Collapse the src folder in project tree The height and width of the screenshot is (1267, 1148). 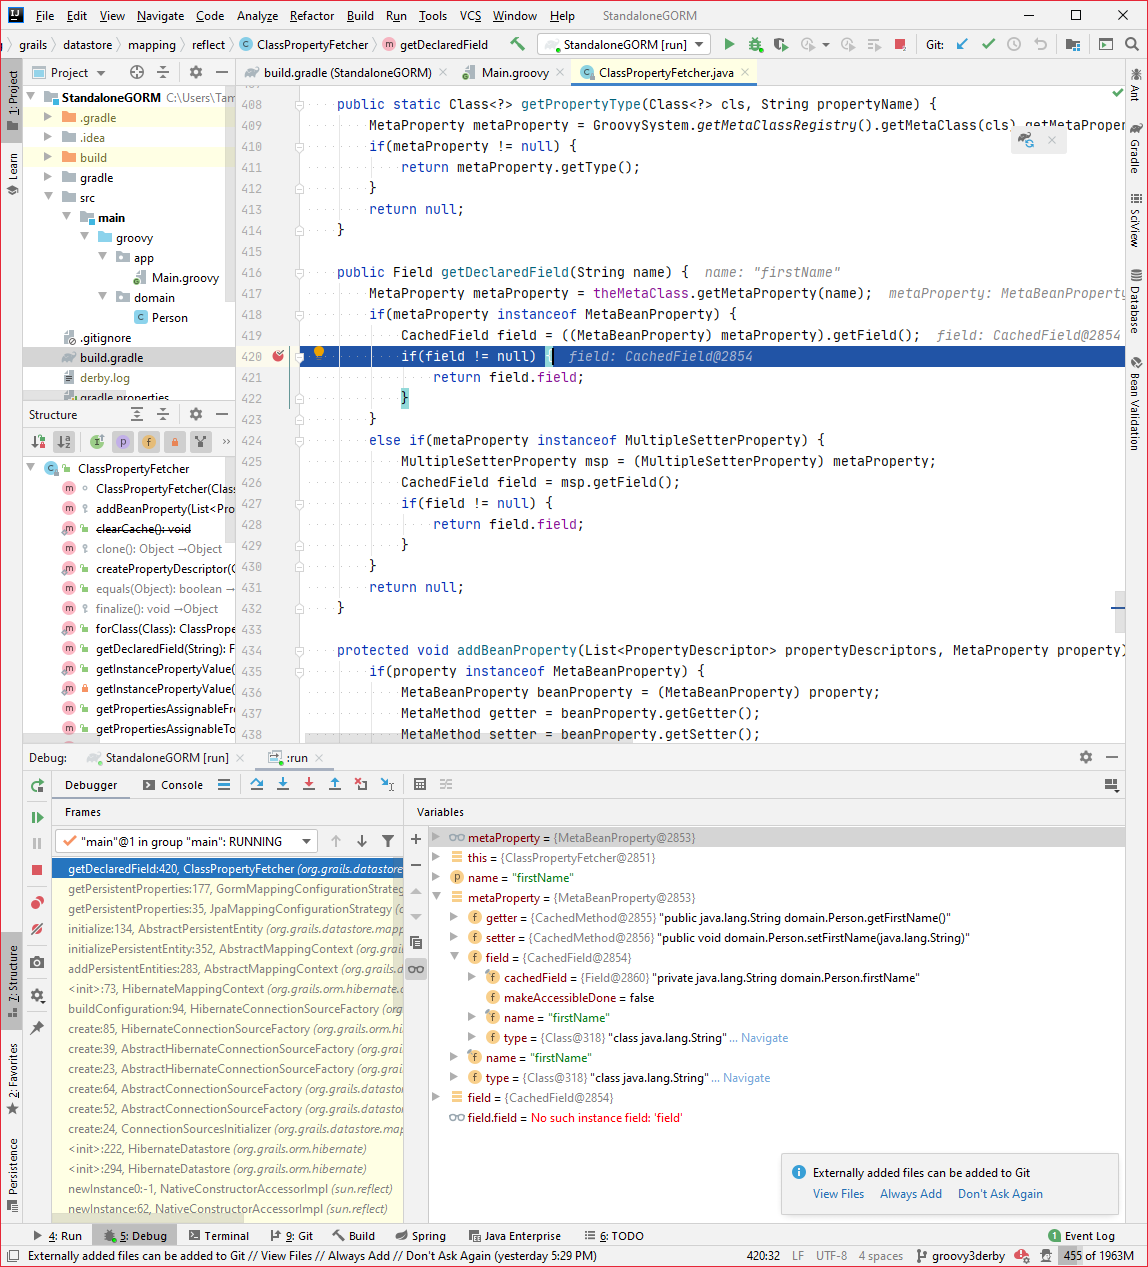click(47, 197)
